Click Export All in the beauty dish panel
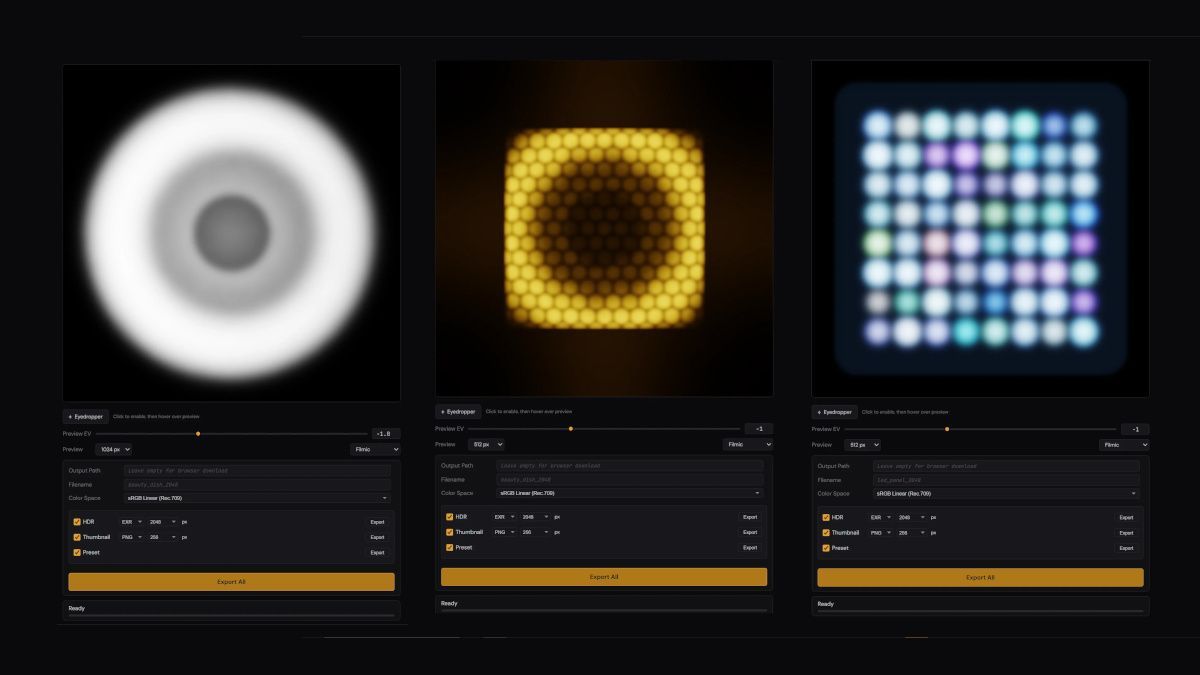 (231, 581)
